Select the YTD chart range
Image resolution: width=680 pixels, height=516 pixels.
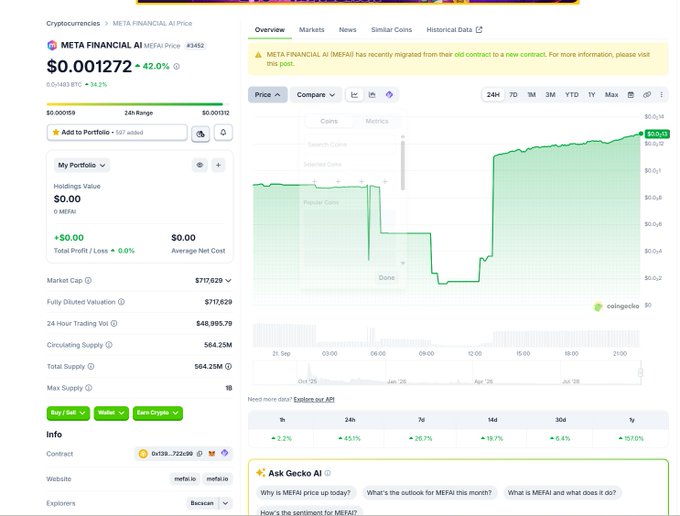pos(572,95)
